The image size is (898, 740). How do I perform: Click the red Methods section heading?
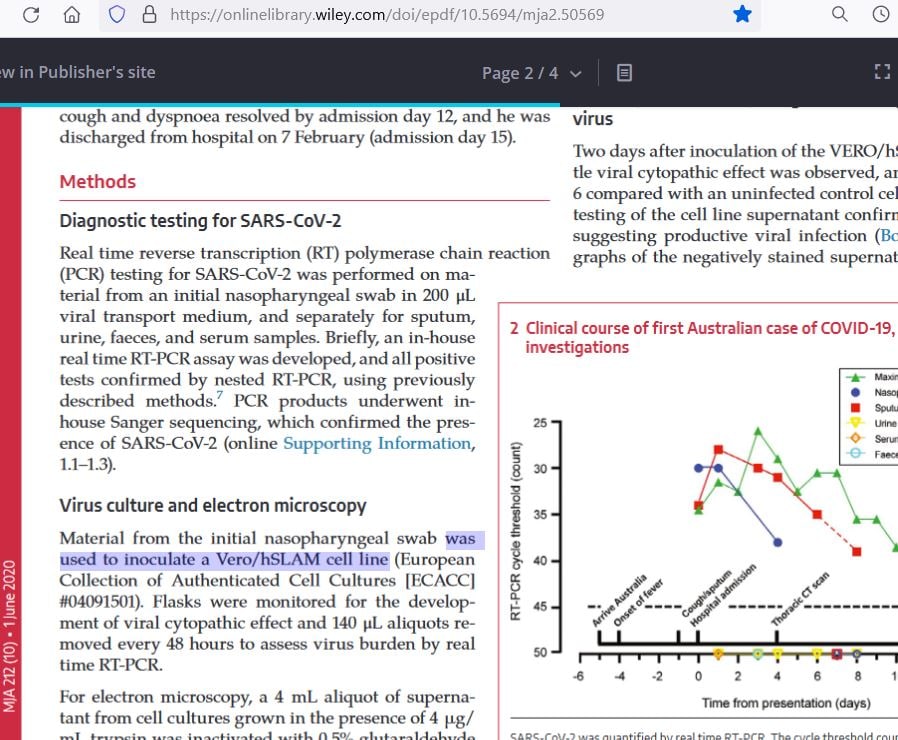pos(97,182)
